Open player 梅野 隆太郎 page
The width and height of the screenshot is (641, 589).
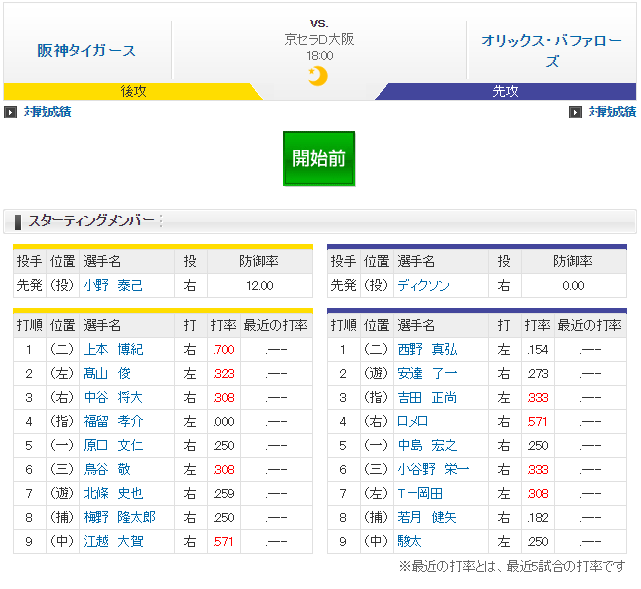pos(119,517)
